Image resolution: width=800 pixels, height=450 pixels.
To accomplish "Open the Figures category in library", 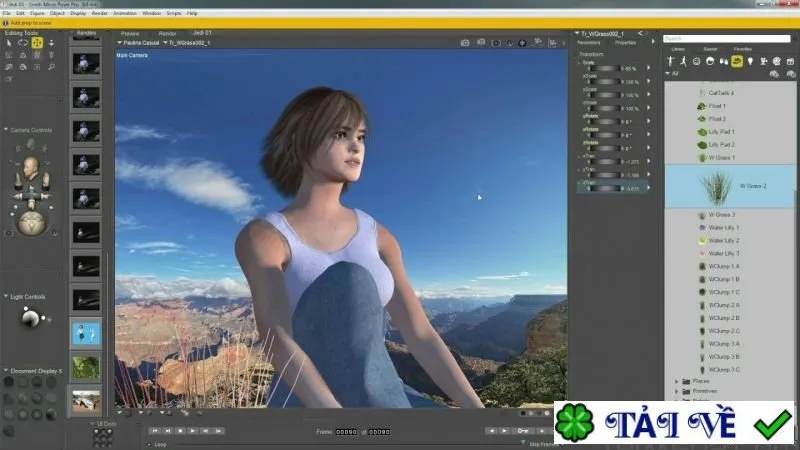I will coord(670,61).
